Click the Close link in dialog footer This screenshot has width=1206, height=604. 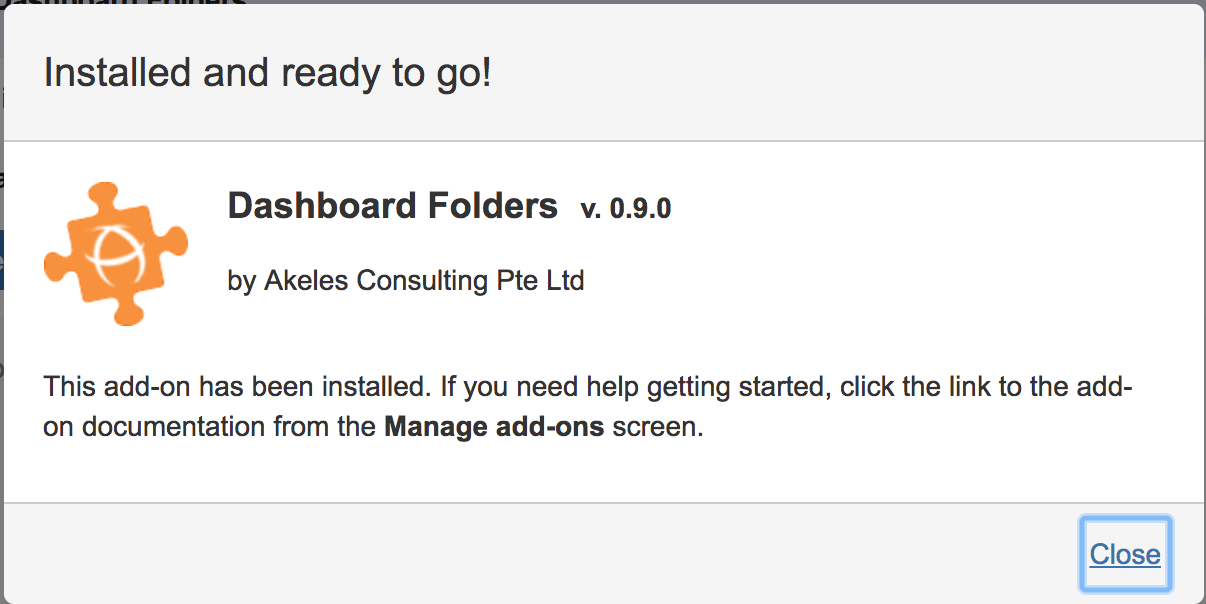click(x=1125, y=554)
